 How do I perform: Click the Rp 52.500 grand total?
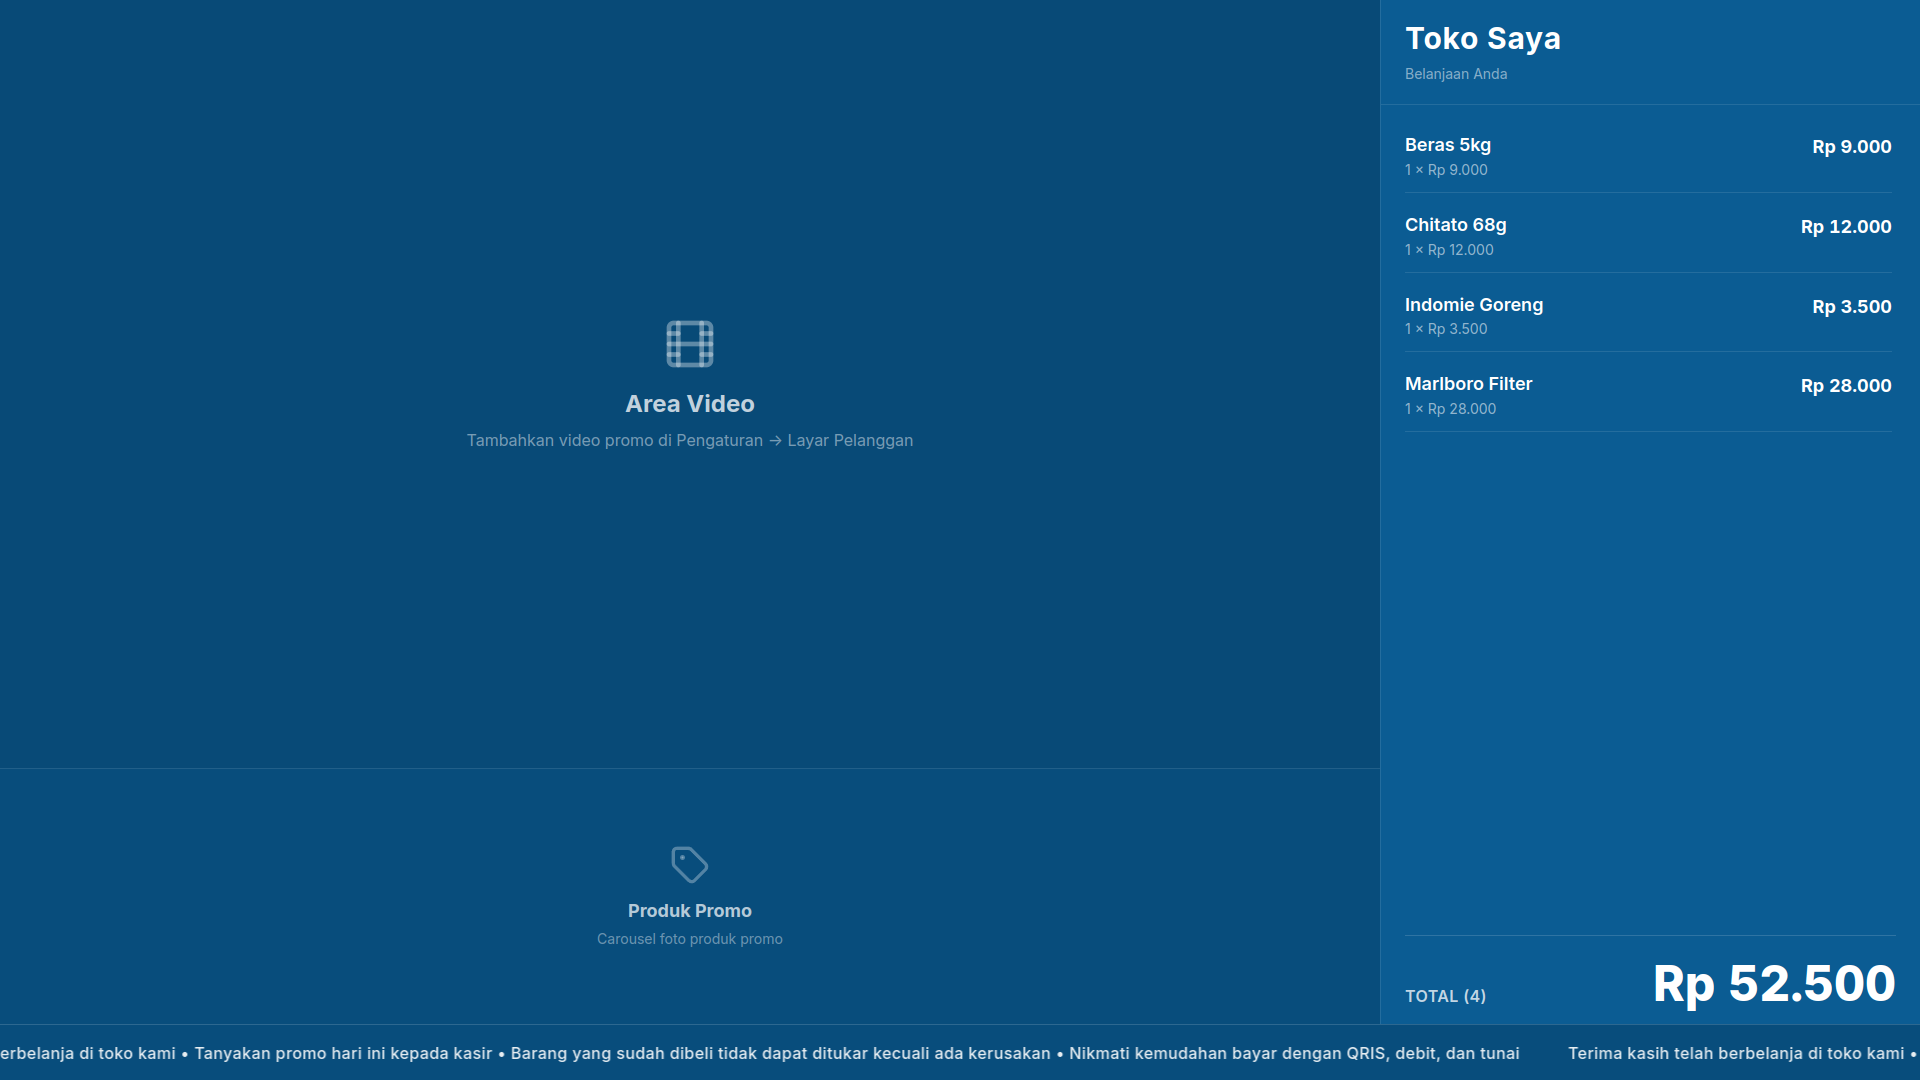(1774, 984)
